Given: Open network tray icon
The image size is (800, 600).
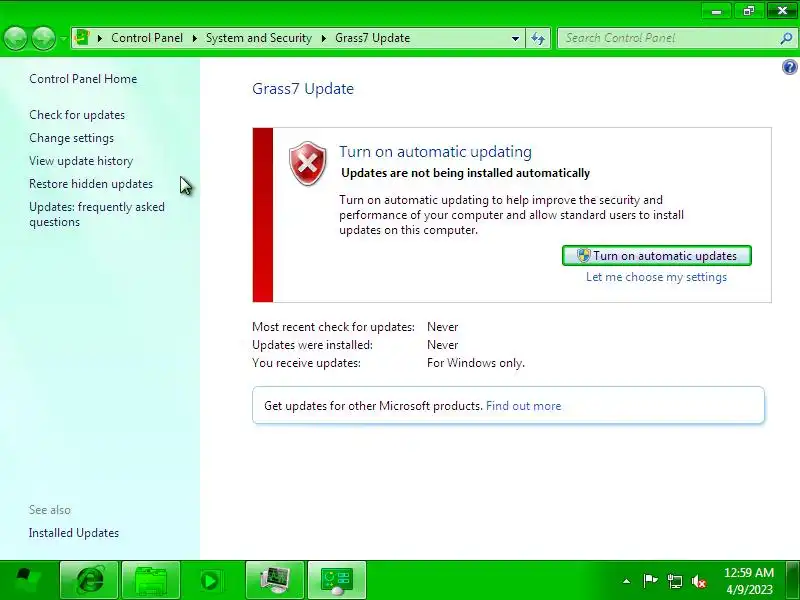Looking at the screenshot, I should 674,581.
